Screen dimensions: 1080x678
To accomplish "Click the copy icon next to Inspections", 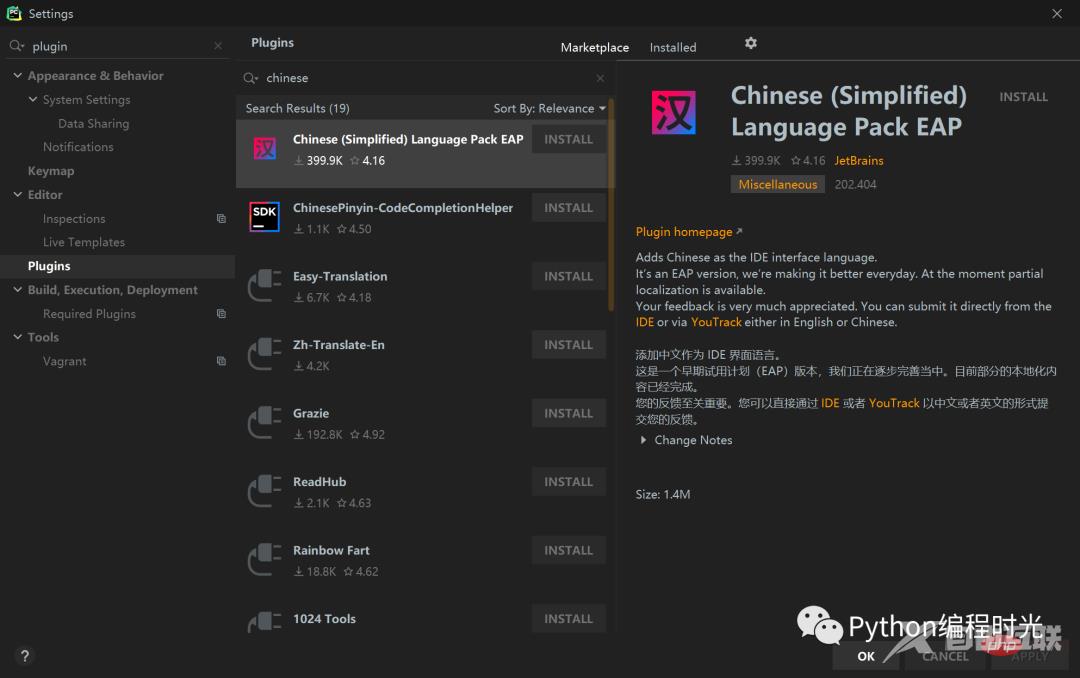I will 221,218.
